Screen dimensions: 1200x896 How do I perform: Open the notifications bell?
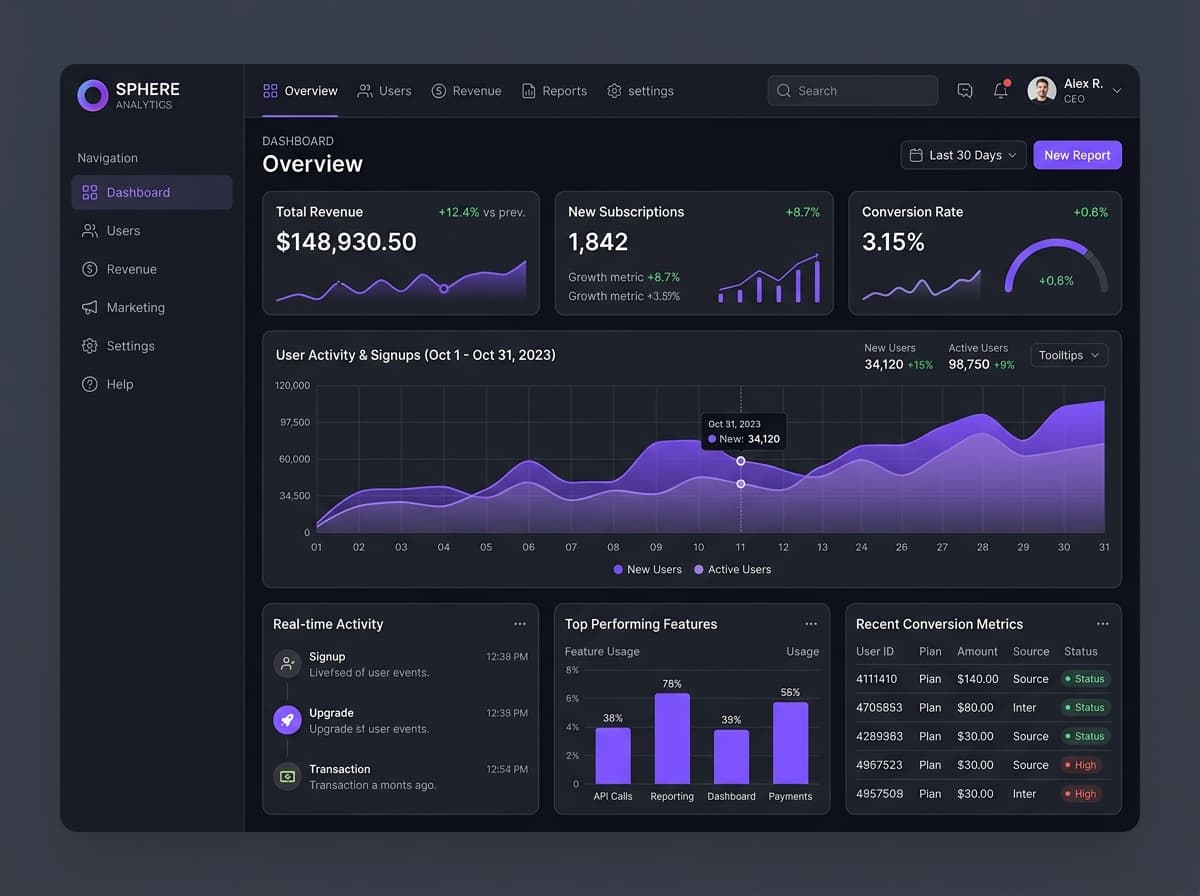click(x=1001, y=91)
